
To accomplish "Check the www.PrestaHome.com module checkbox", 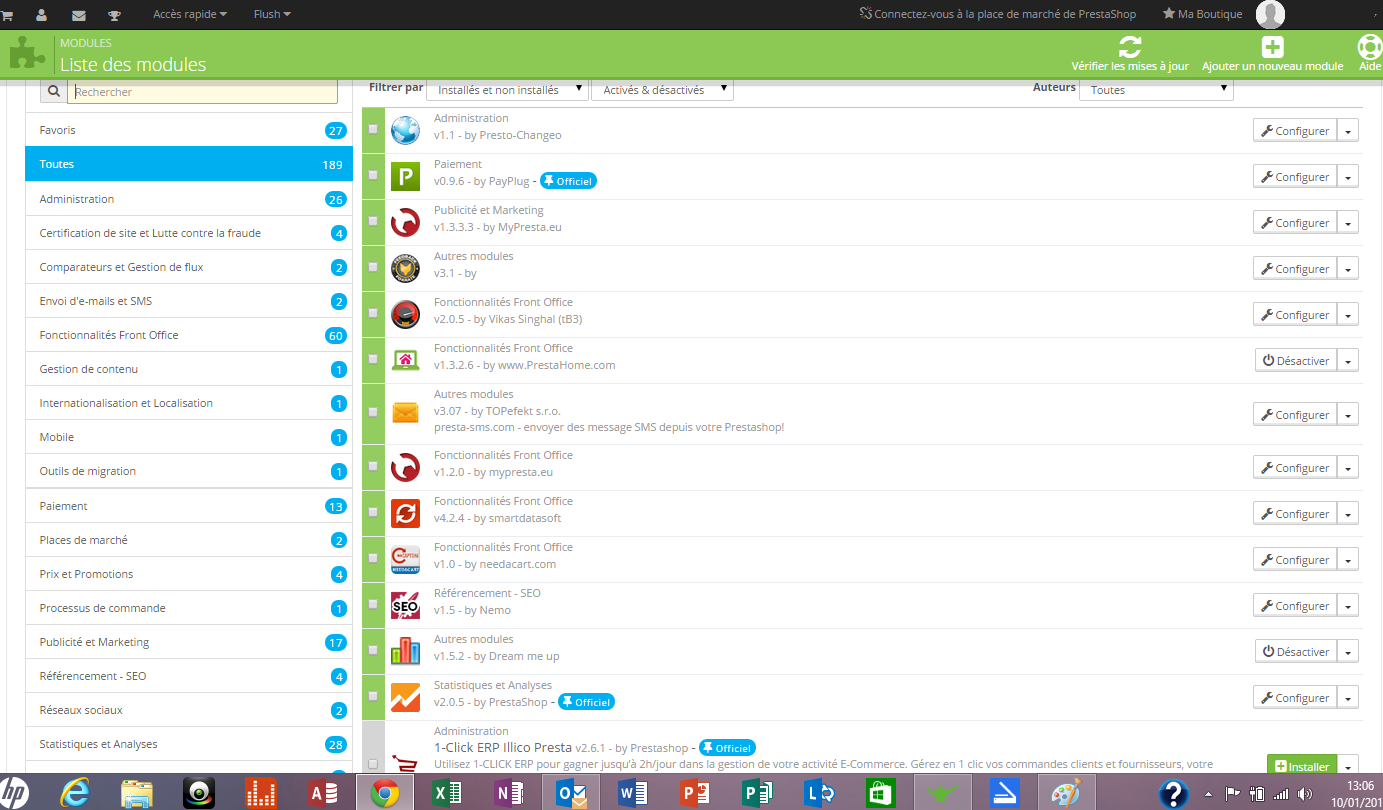I will click(x=373, y=359).
